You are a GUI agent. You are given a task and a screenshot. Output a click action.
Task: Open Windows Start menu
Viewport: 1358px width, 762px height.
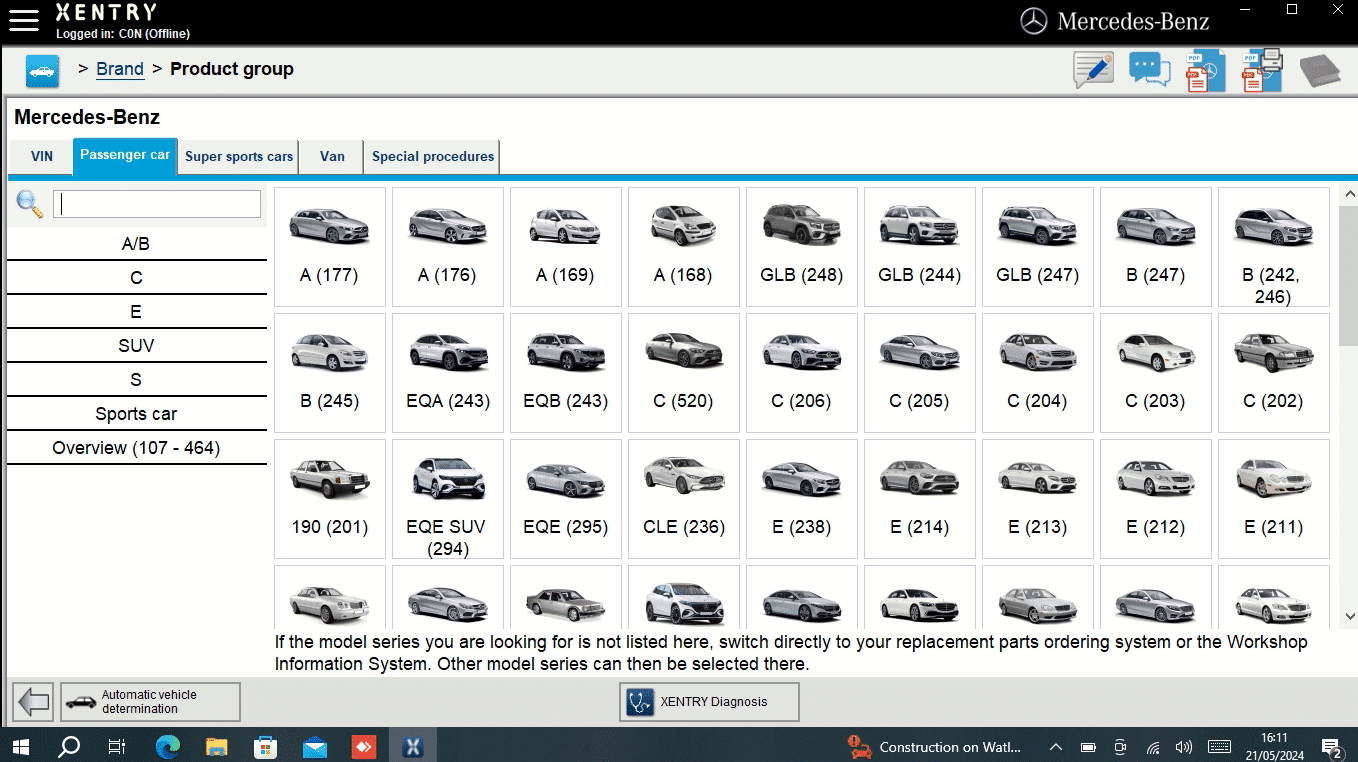coord(20,746)
